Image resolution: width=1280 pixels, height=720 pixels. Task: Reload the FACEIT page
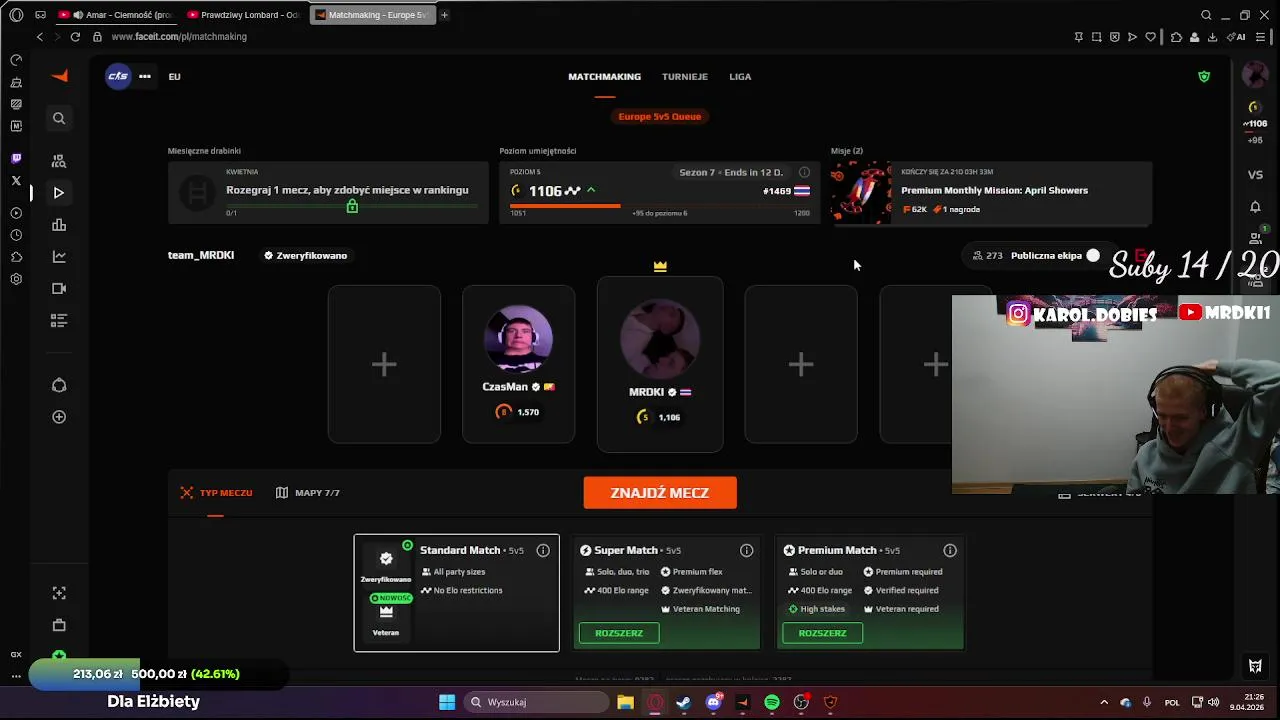click(x=75, y=37)
